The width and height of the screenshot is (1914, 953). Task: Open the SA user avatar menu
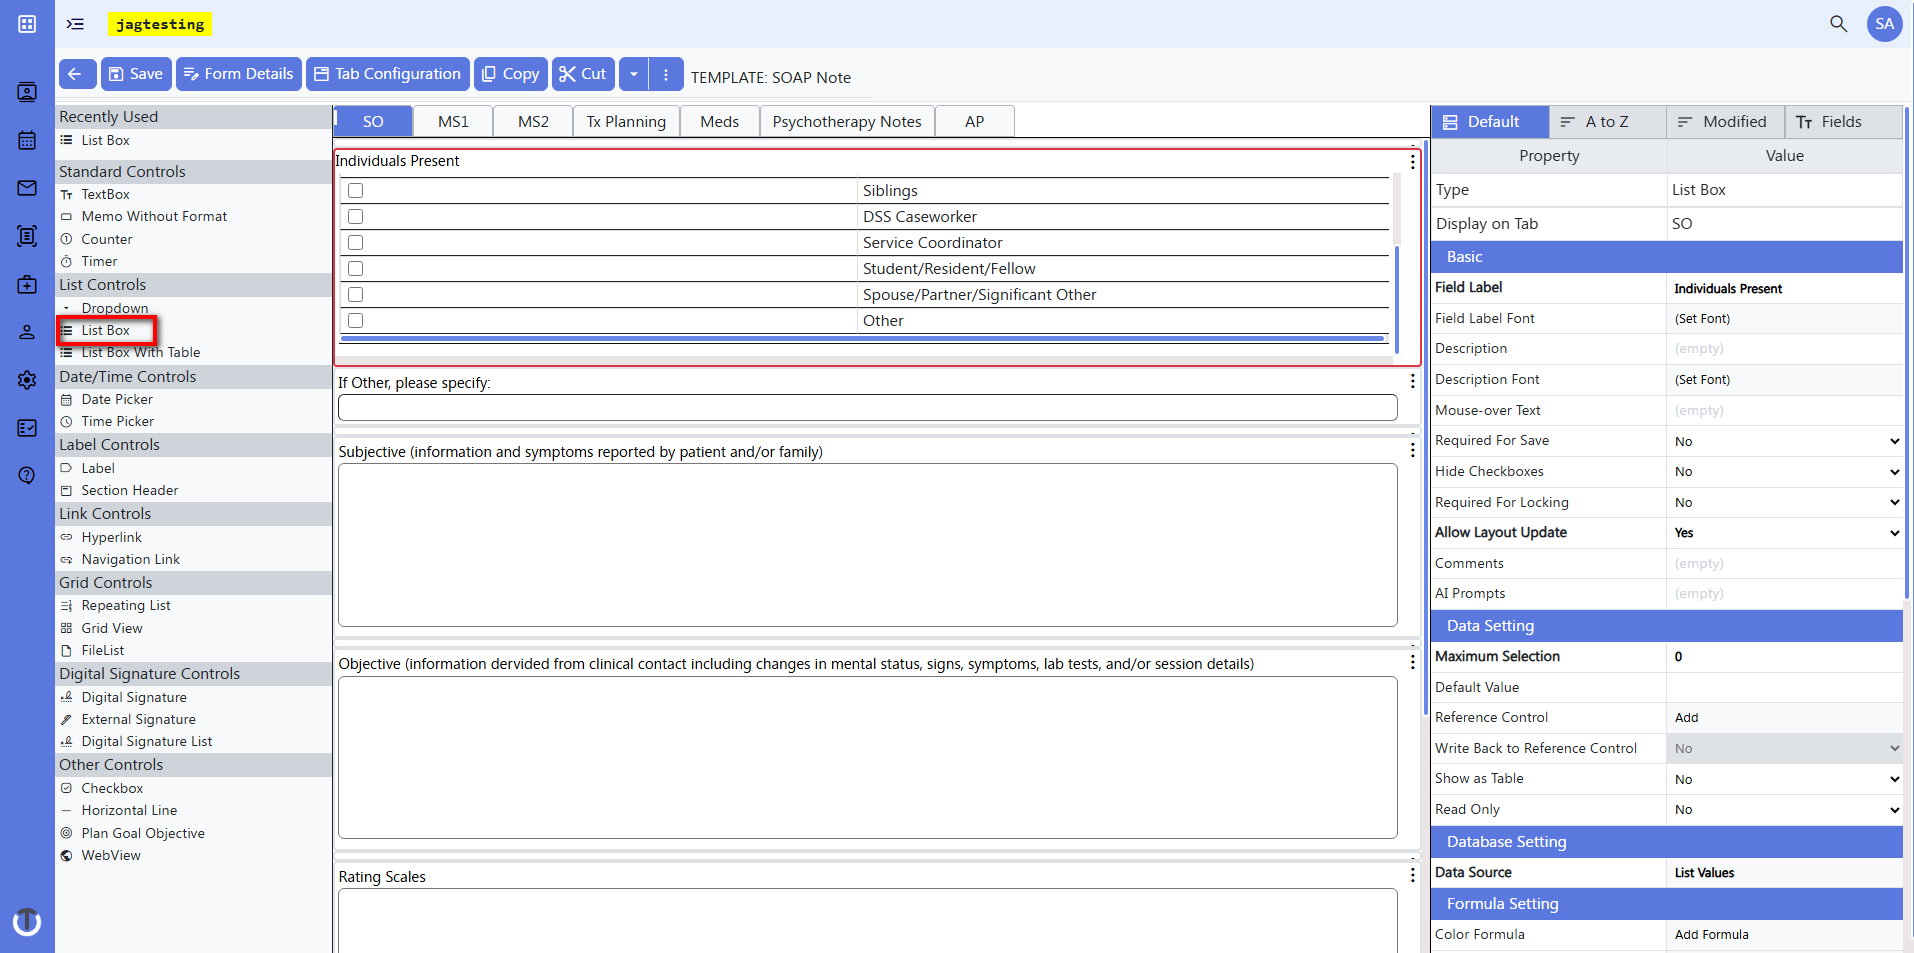[x=1884, y=24]
